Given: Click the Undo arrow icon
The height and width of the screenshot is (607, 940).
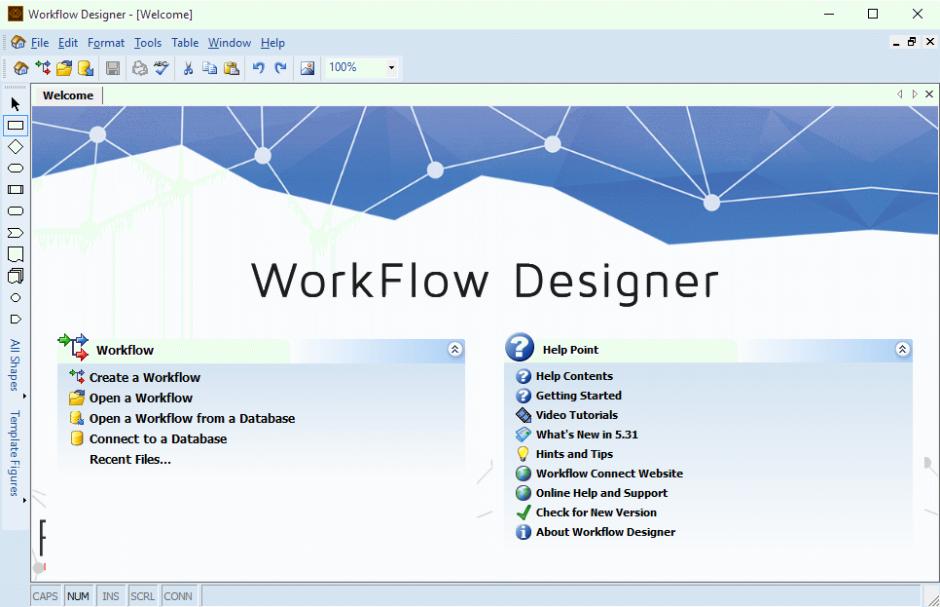Looking at the screenshot, I should (x=258, y=68).
